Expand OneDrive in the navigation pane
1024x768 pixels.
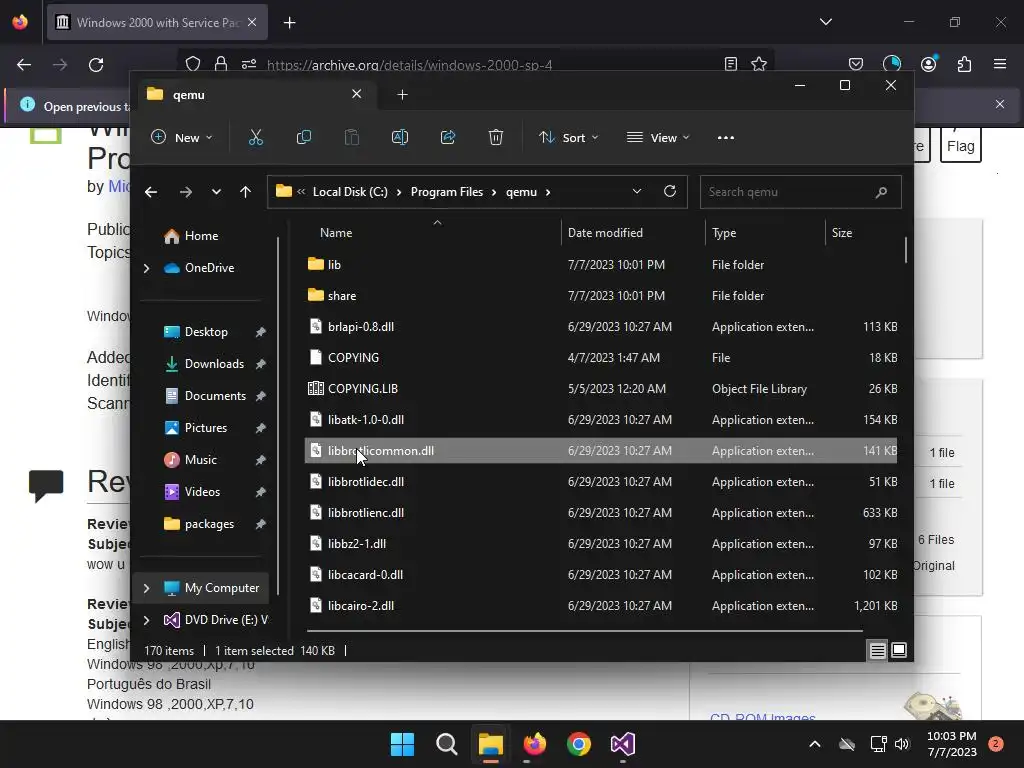click(x=146, y=268)
